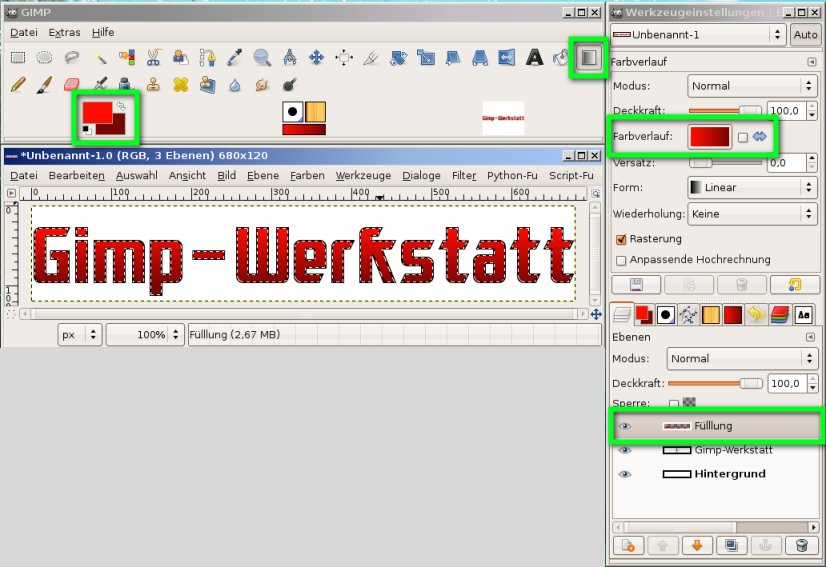This screenshot has height=567, width=826.
Task: Create a new layer
Action: 628,545
